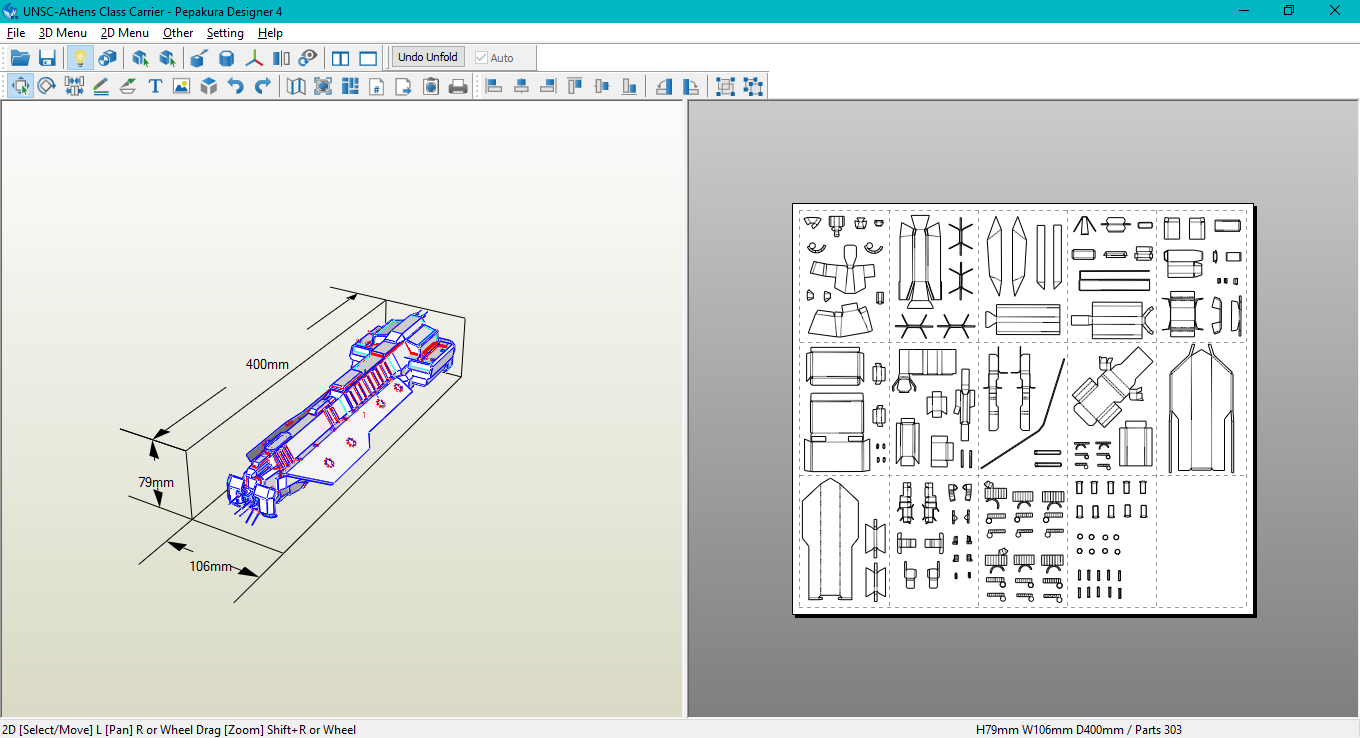Expand the Help menu
1360x738 pixels.
click(x=270, y=33)
